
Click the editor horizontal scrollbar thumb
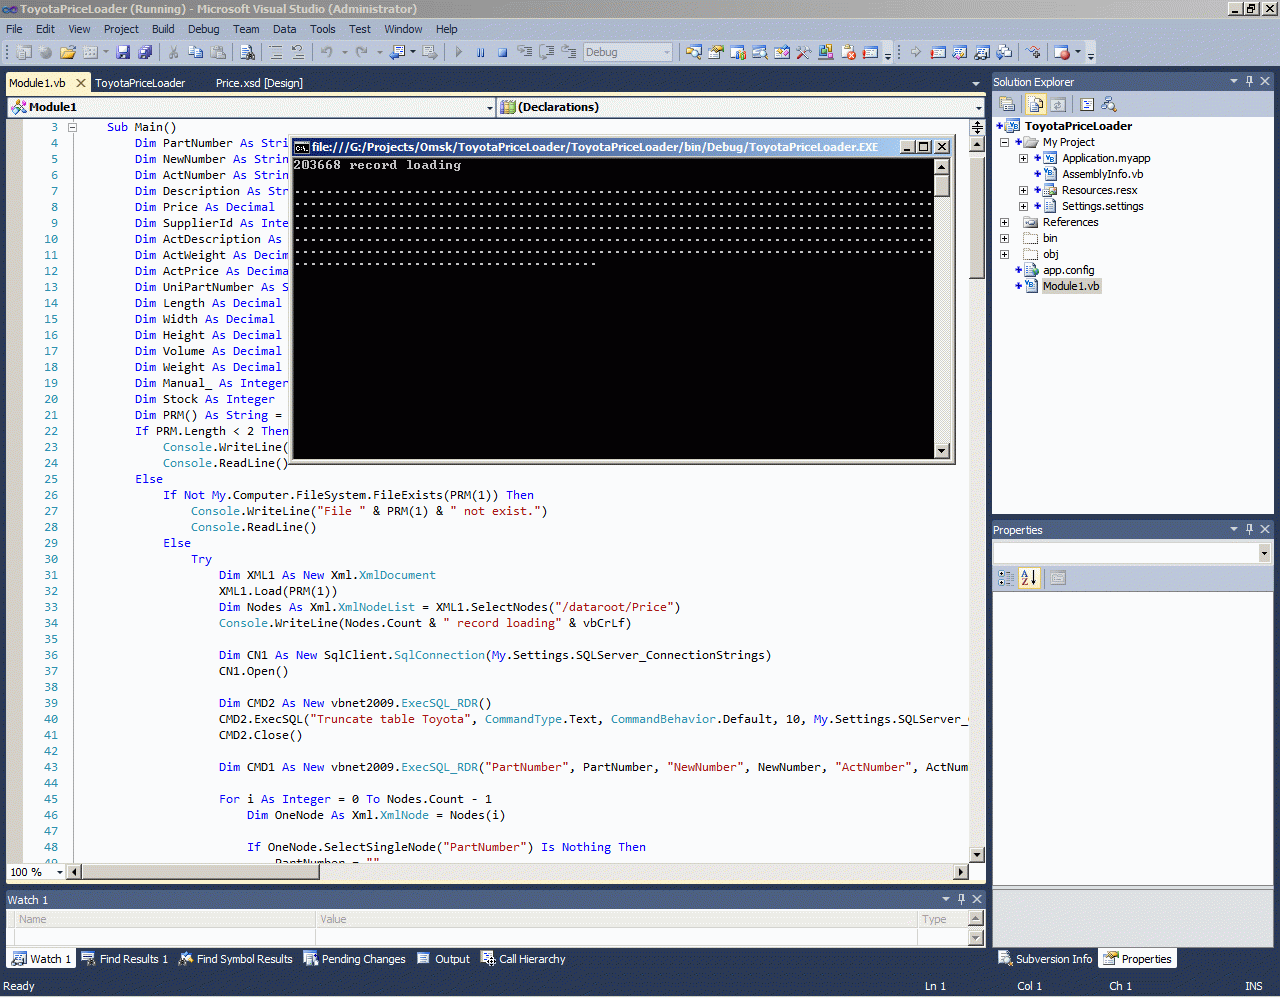(200, 872)
